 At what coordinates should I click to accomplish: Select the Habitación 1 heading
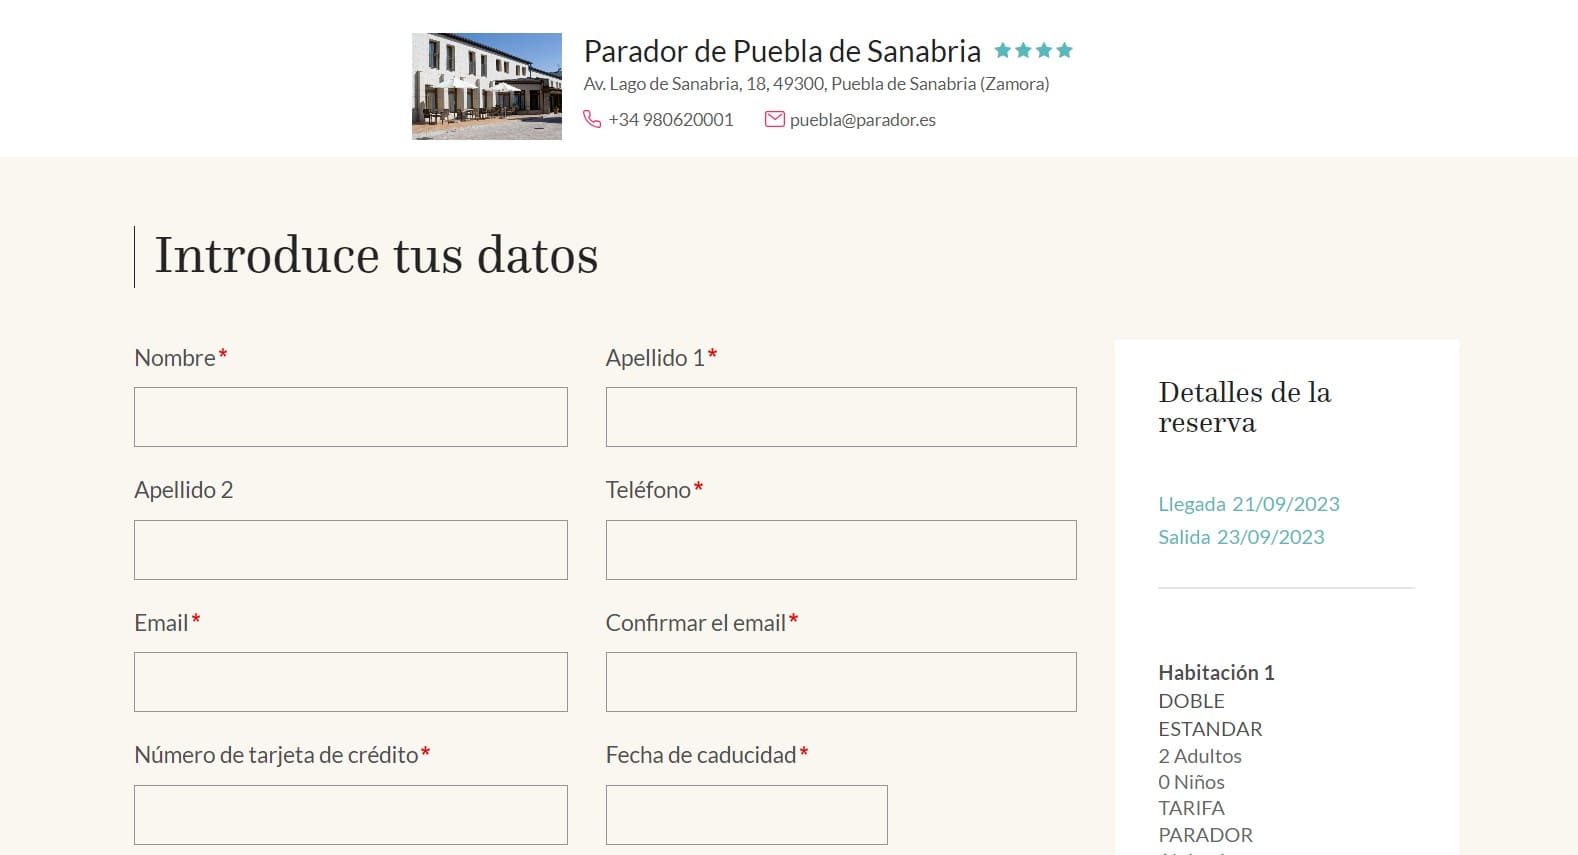click(1216, 672)
